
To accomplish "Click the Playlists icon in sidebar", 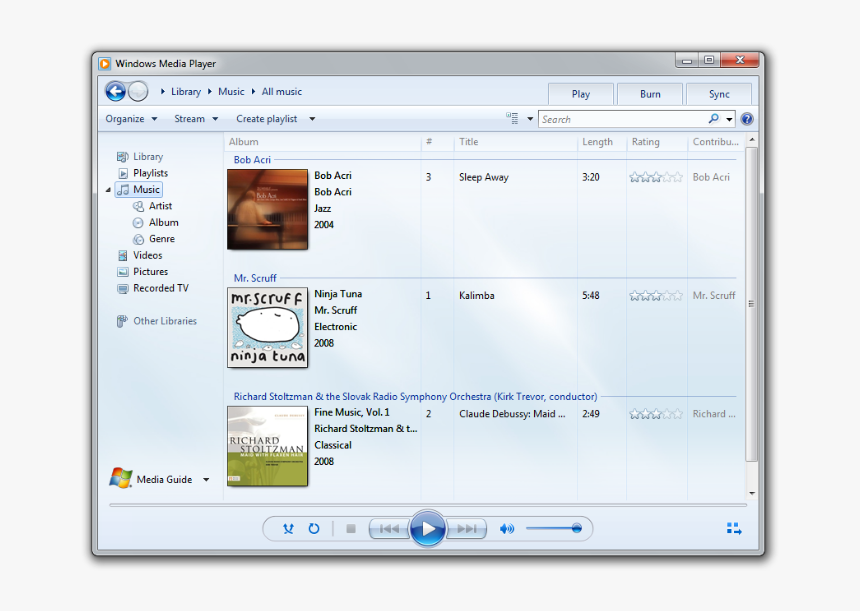I will (123, 173).
